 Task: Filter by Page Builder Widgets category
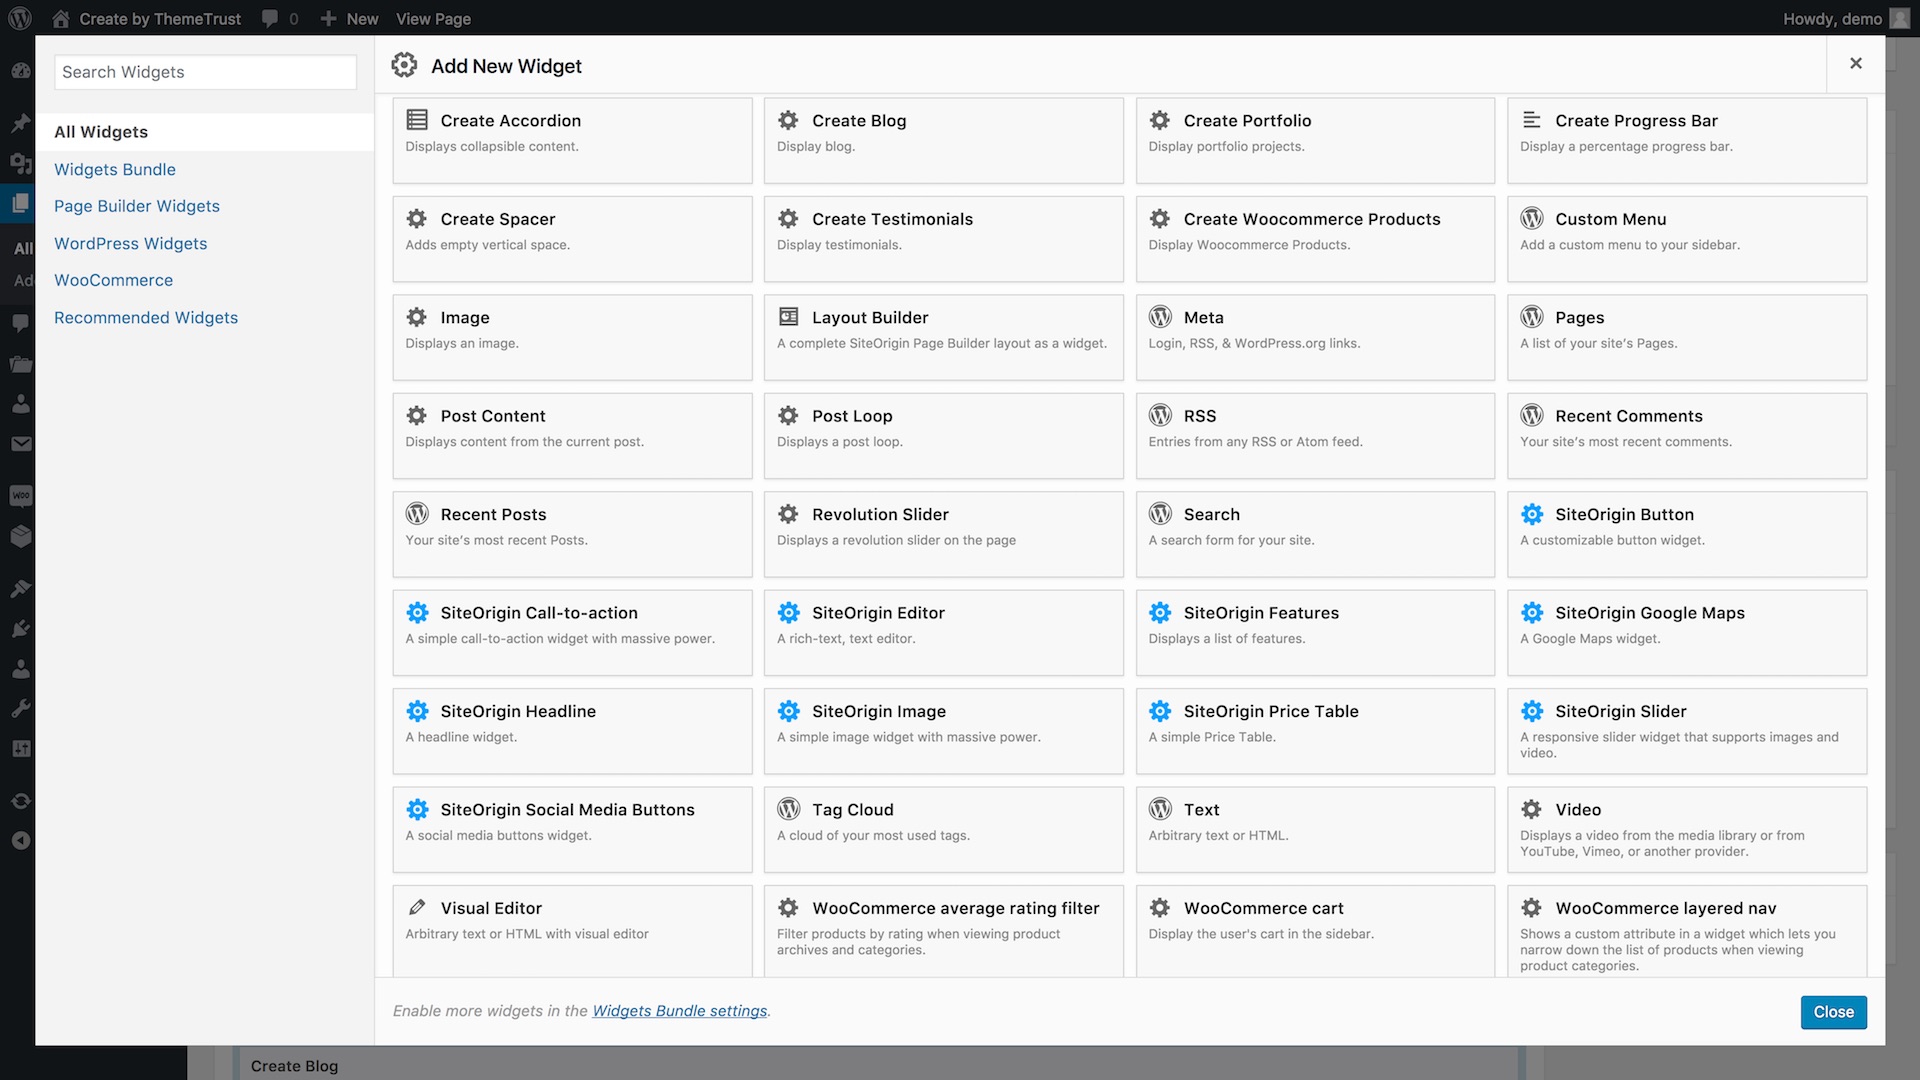tap(137, 206)
